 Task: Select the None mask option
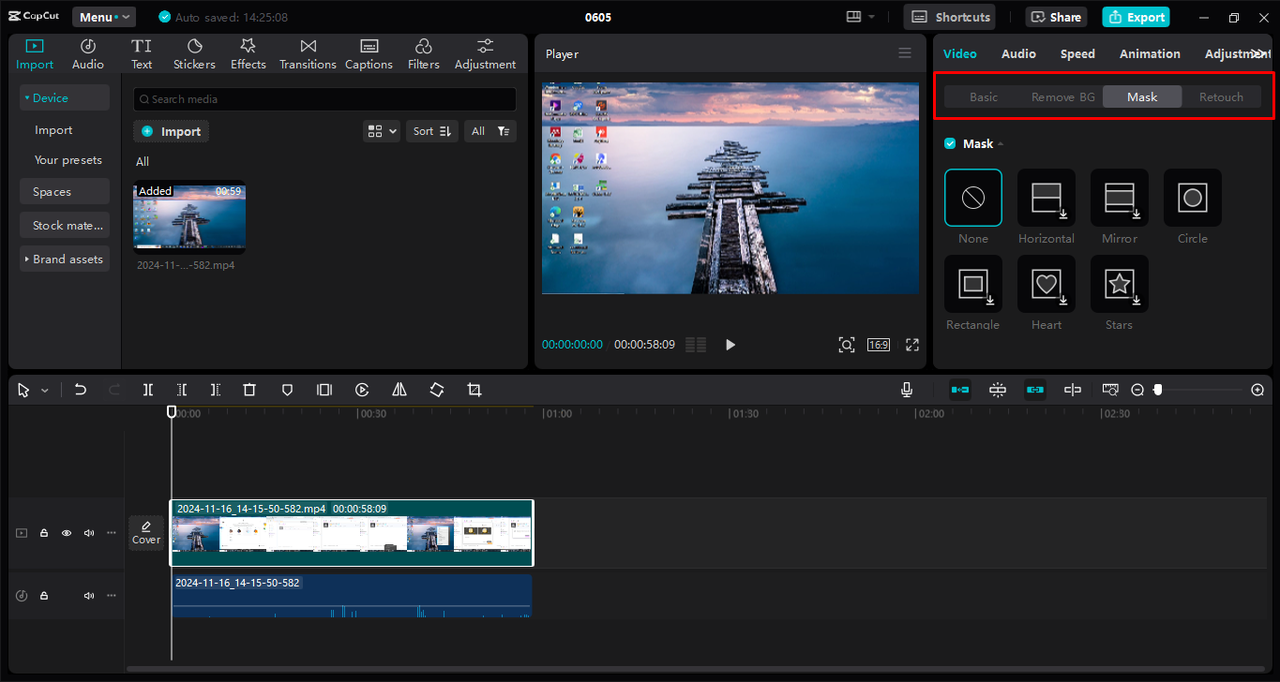click(973, 198)
